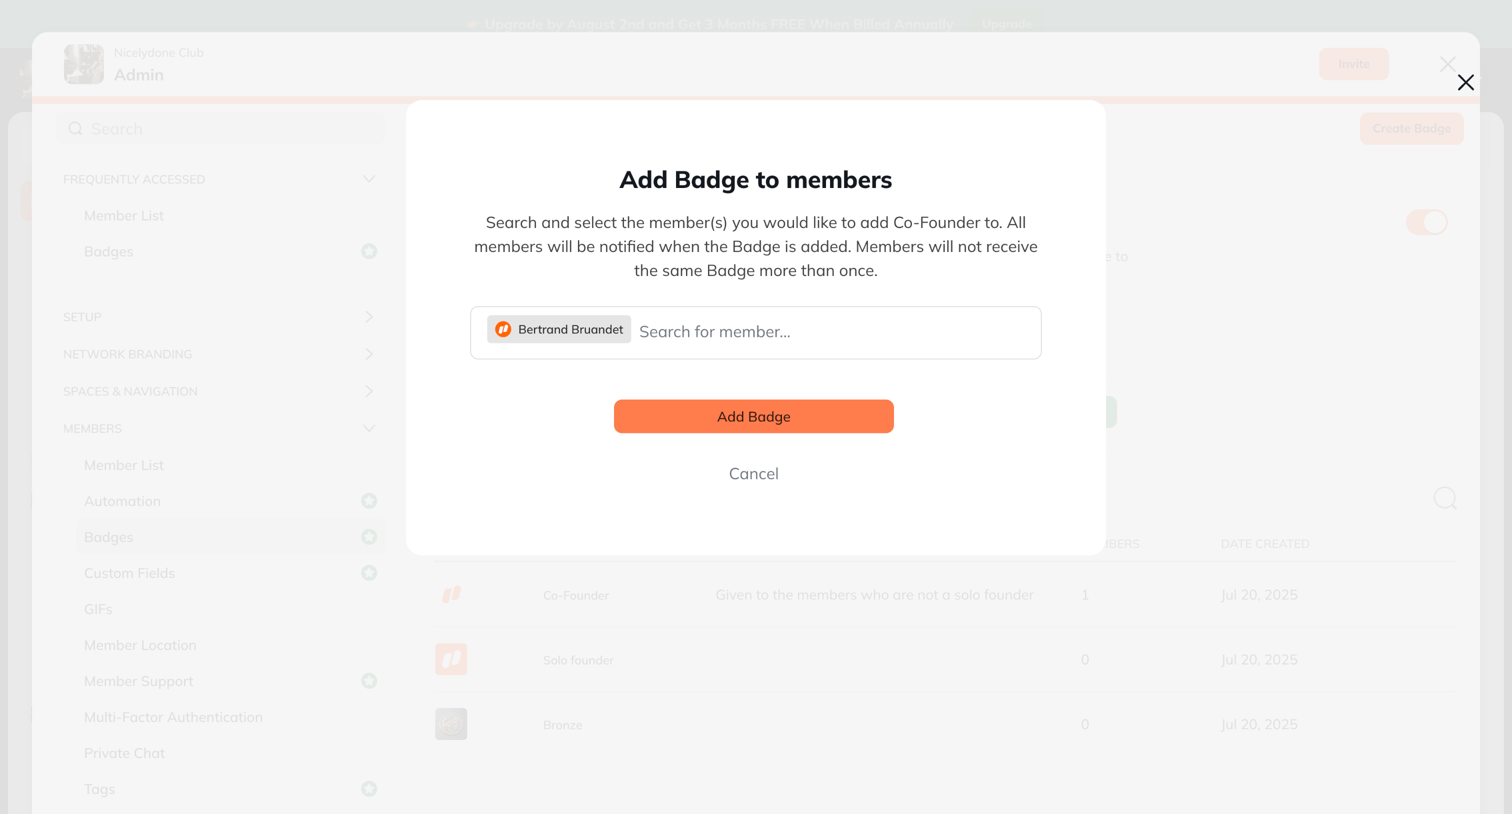The height and width of the screenshot is (814, 1512).
Task: Expand the Setup section
Action: pos(369,317)
